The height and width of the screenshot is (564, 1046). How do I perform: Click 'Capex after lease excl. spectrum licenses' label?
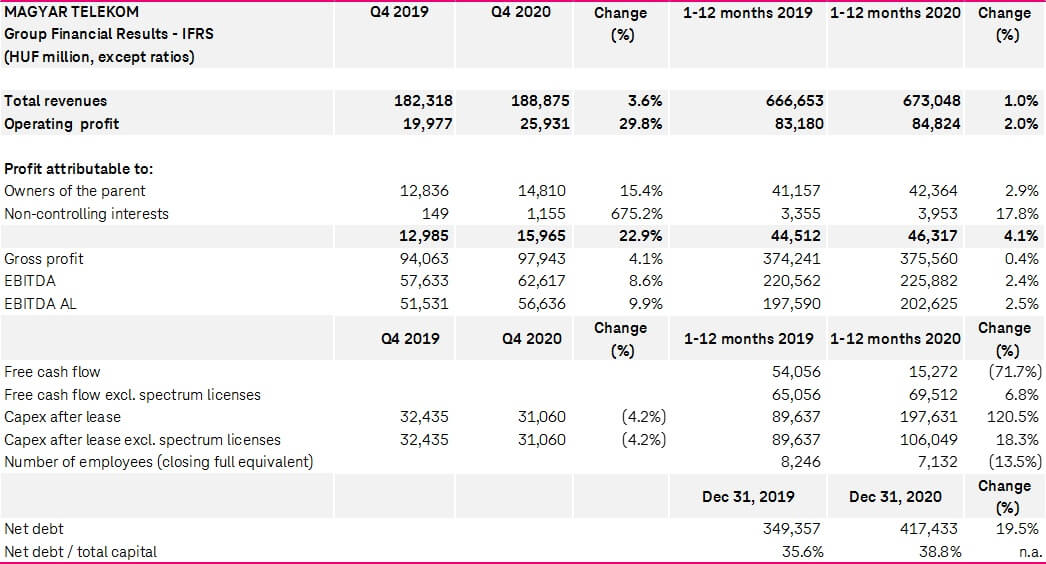142,440
